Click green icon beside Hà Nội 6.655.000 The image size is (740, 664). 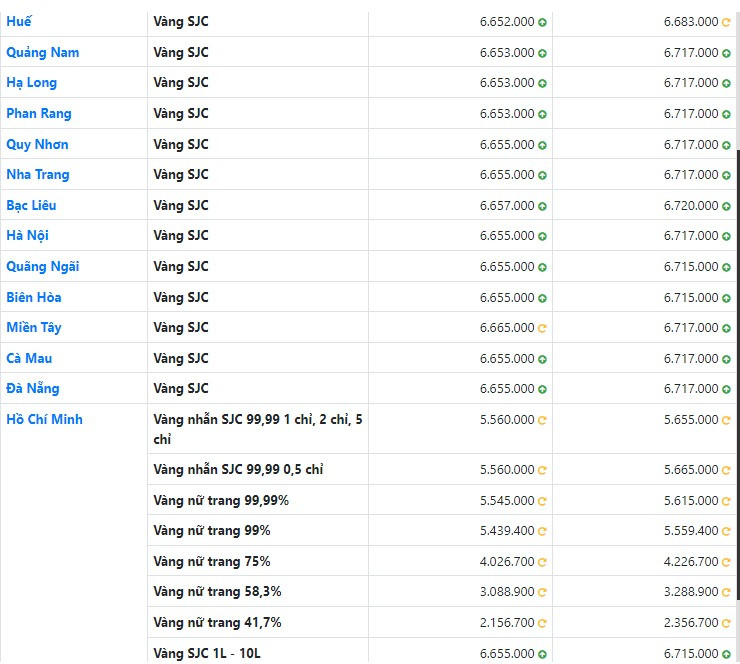pyautogui.click(x=542, y=236)
